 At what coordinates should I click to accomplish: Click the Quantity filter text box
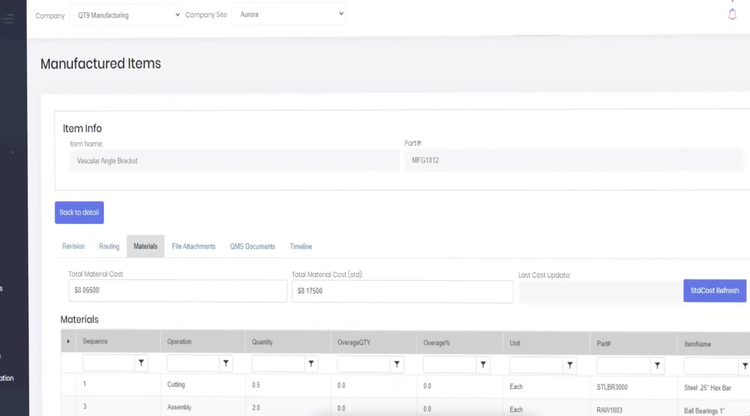click(278, 364)
